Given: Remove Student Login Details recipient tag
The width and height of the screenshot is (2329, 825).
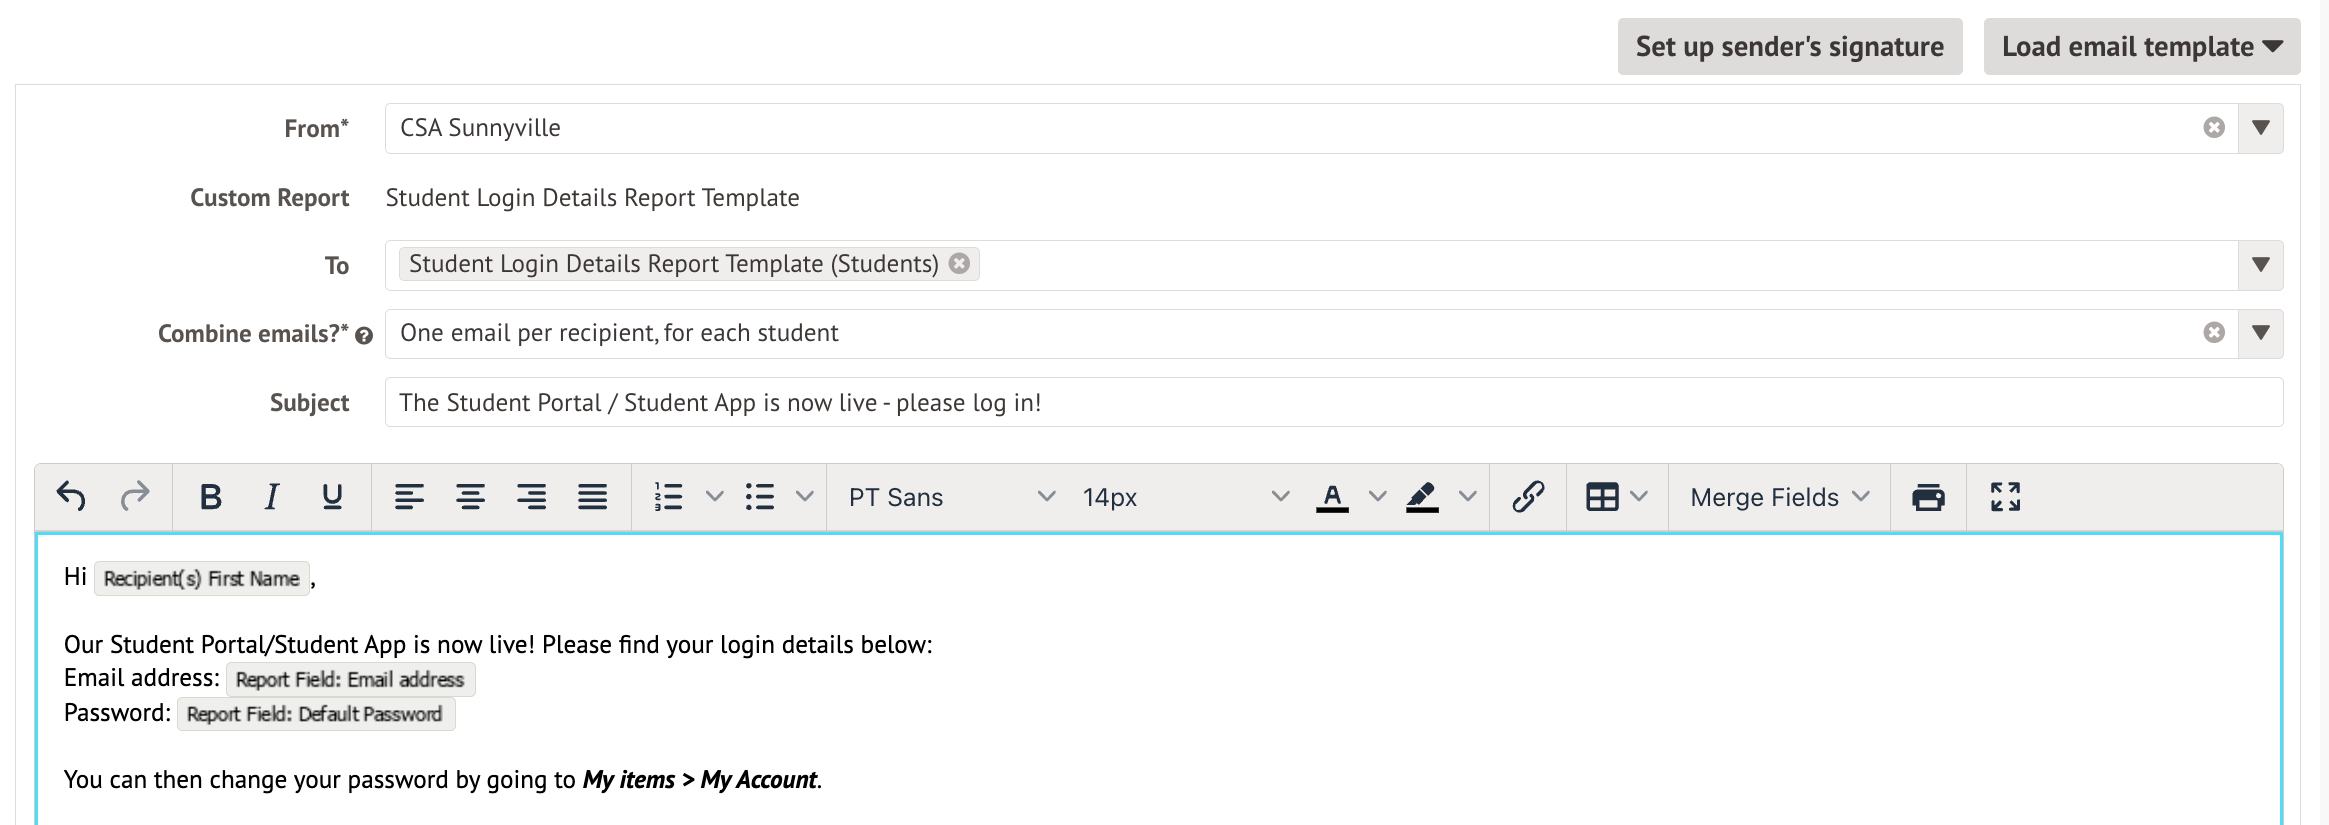Looking at the screenshot, I should click(x=959, y=264).
